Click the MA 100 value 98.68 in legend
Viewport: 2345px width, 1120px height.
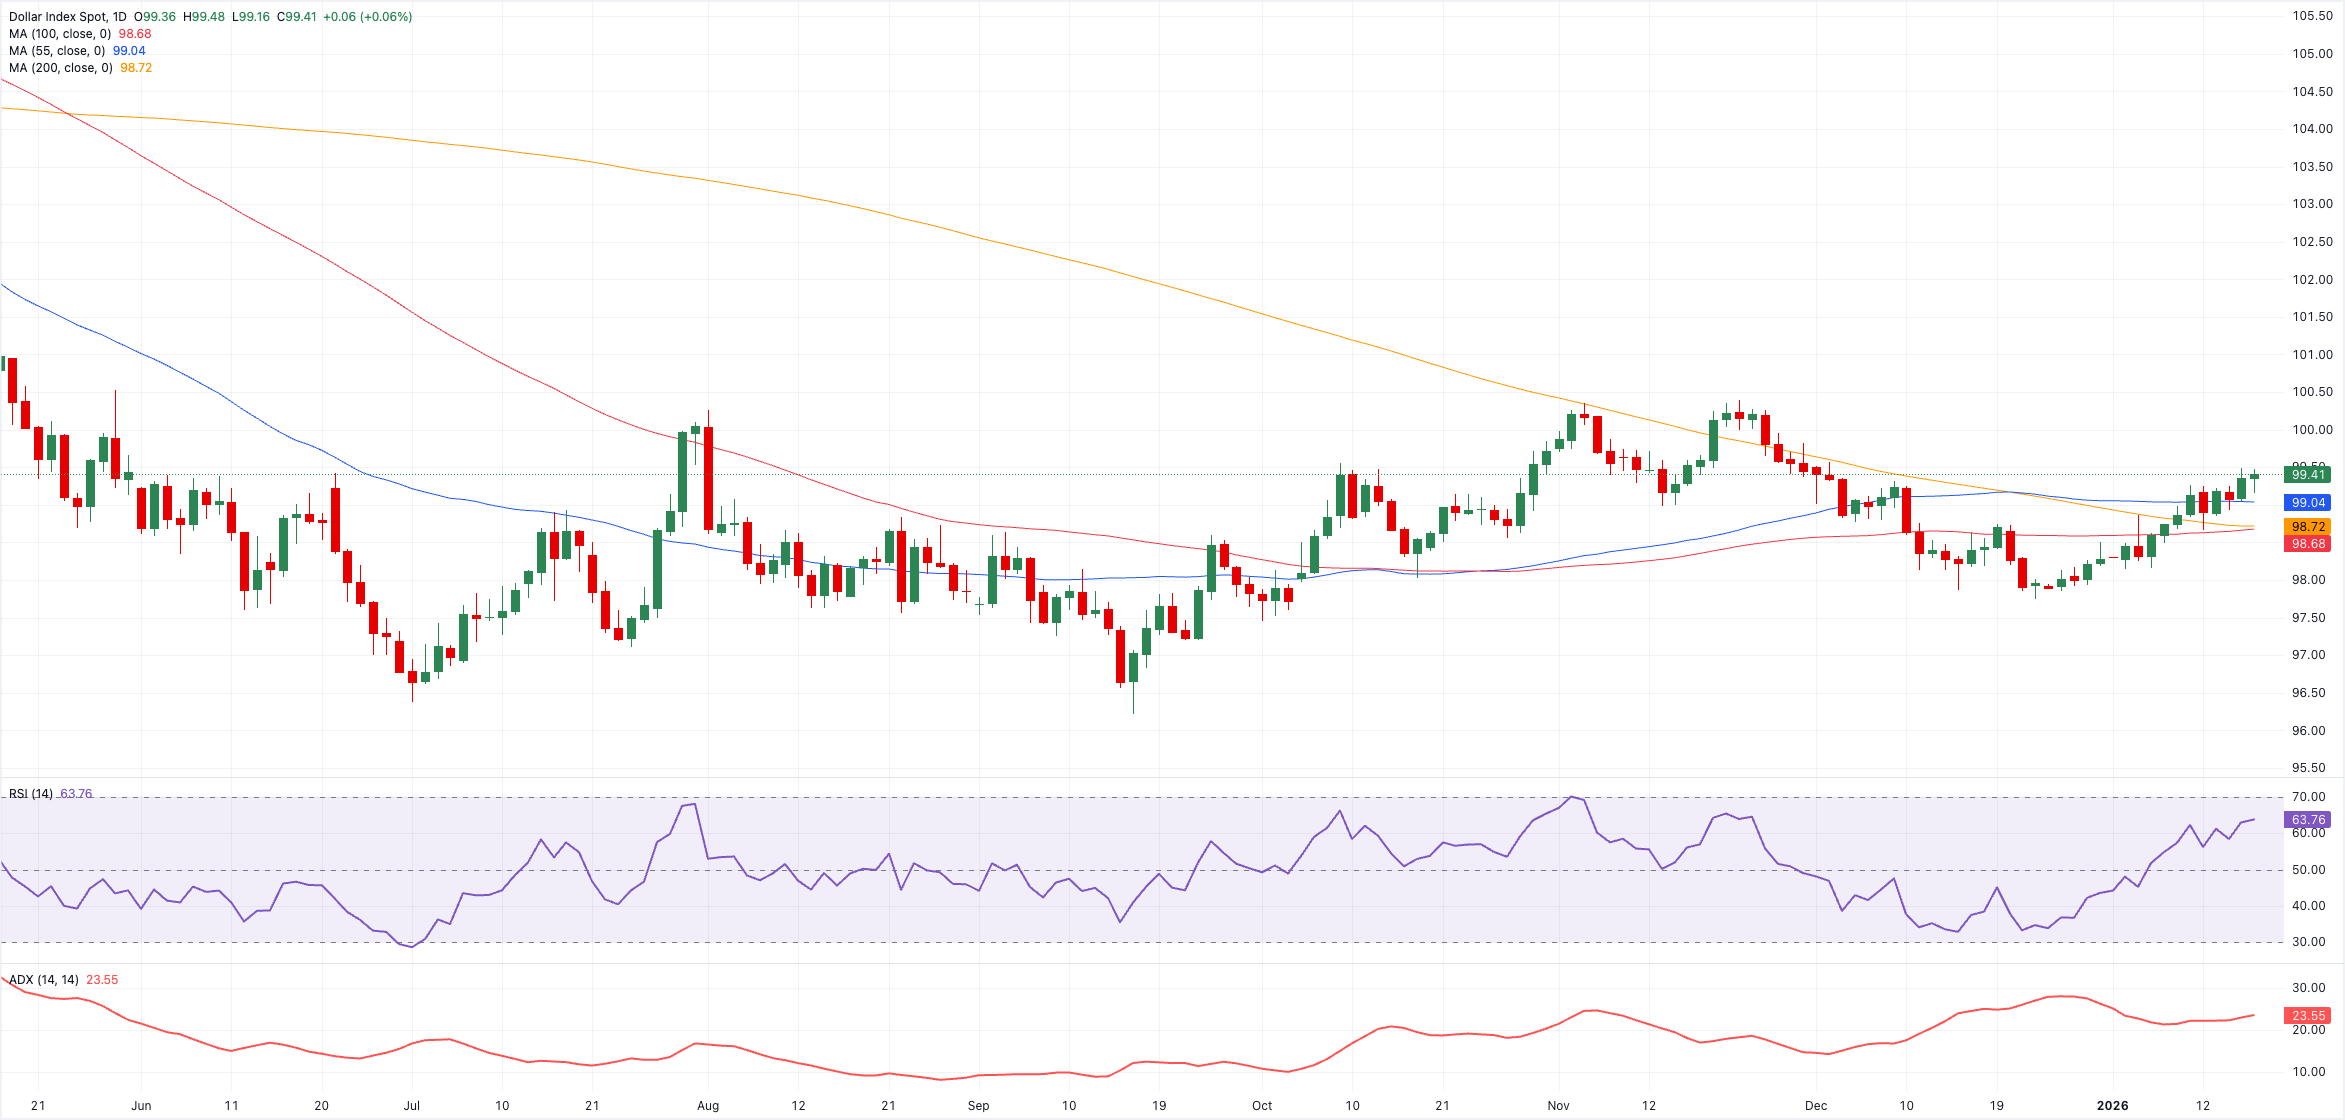pyautogui.click(x=135, y=34)
